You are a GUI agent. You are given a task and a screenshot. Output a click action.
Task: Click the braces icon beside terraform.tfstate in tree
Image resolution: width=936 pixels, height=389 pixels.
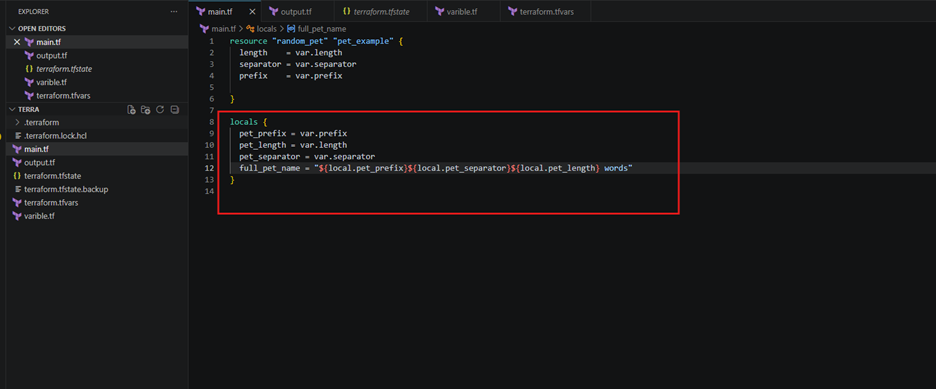[x=17, y=176]
